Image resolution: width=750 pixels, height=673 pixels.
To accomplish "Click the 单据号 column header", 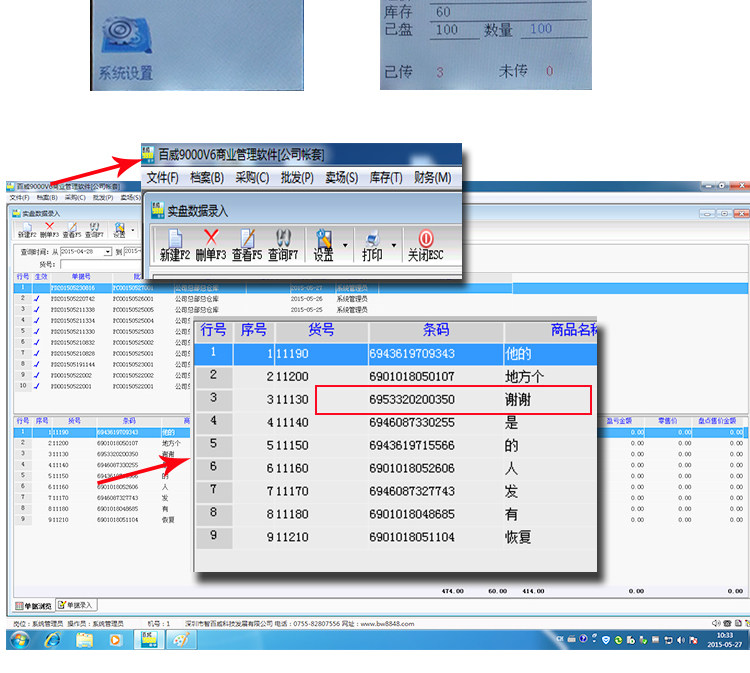I will pyautogui.click(x=81, y=276).
